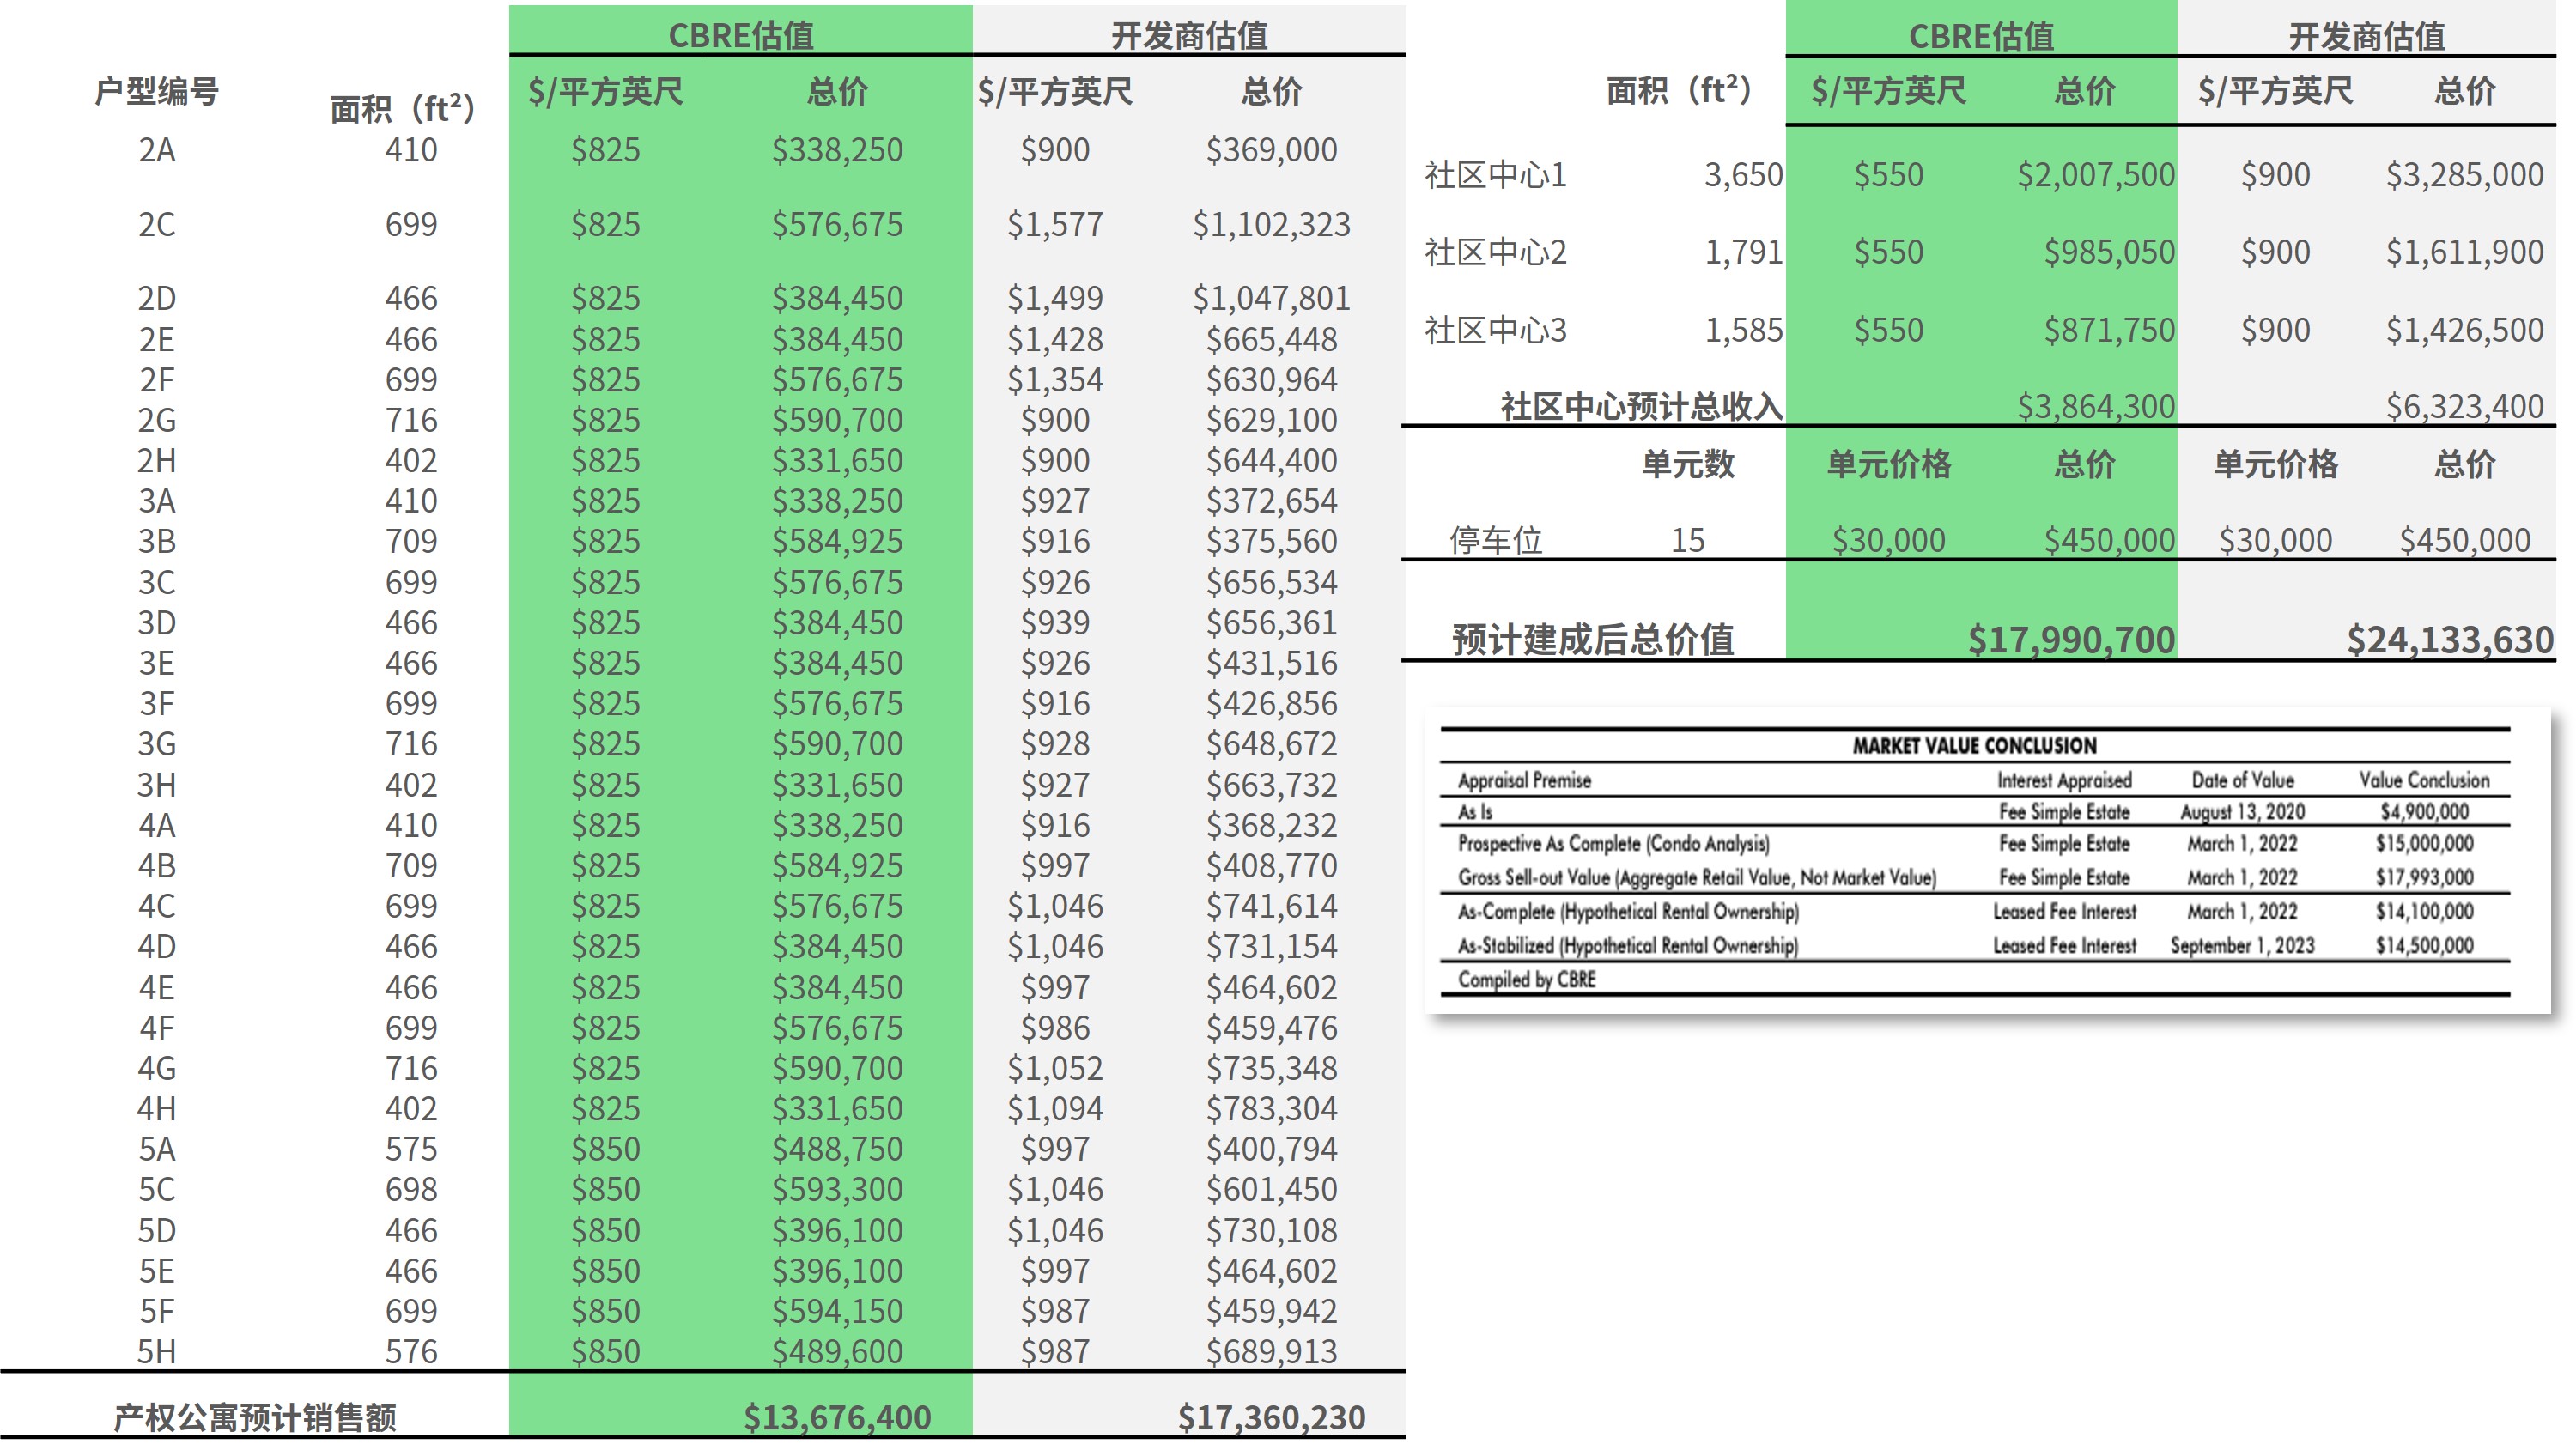The width and height of the screenshot is (2576, 1456).
Task: Click the $13,676,400 CBRE condo sales total
Action: [837, 1417]
